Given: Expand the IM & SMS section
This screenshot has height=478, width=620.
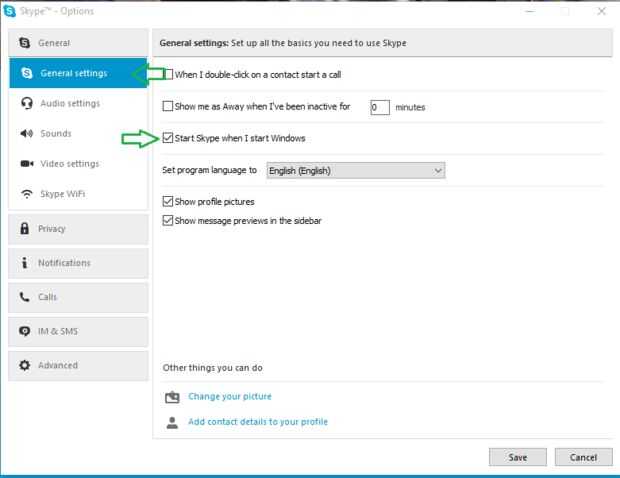Looking at the screenshot, I should click(78, 331).
